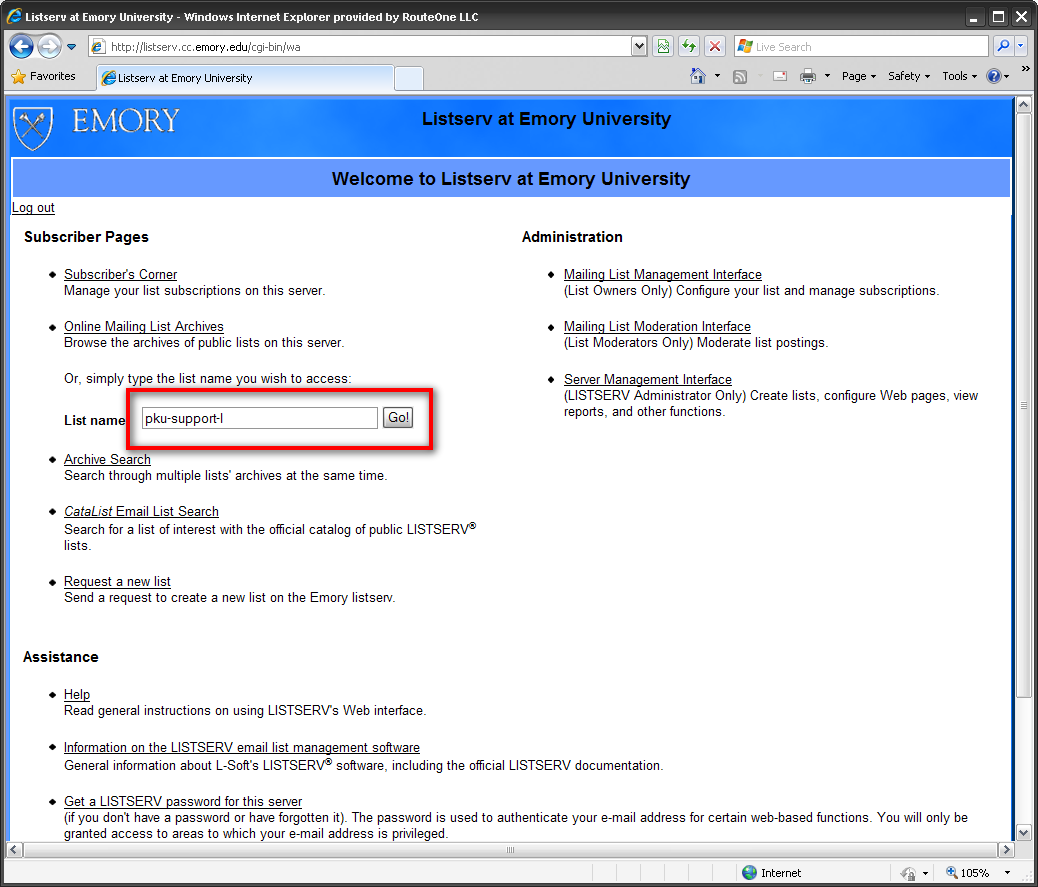Click the vertical scrollbar up arrow
The width and height of the screenshot is (1038, 887).
click(x=1023, y=105)
